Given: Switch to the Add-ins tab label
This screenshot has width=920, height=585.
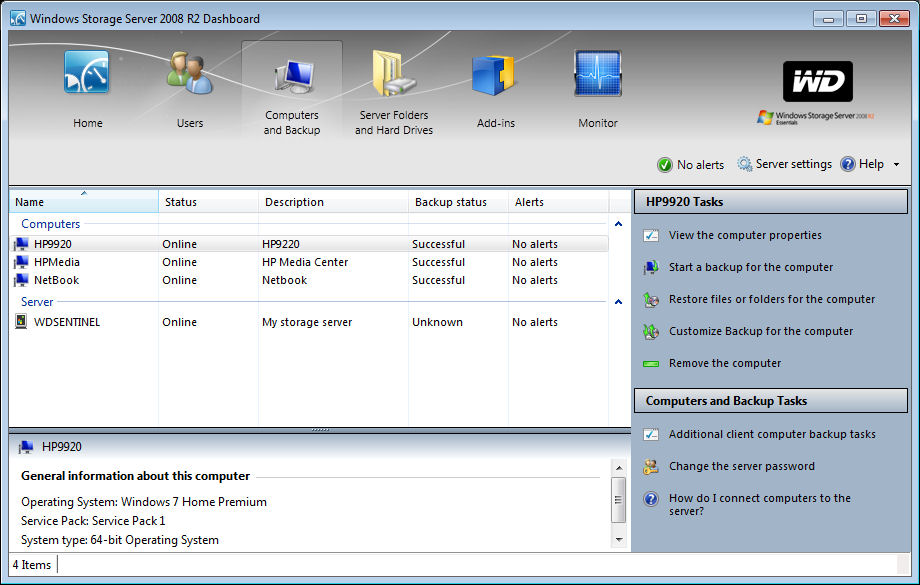Looking at the screenshot, I should 496,123.
